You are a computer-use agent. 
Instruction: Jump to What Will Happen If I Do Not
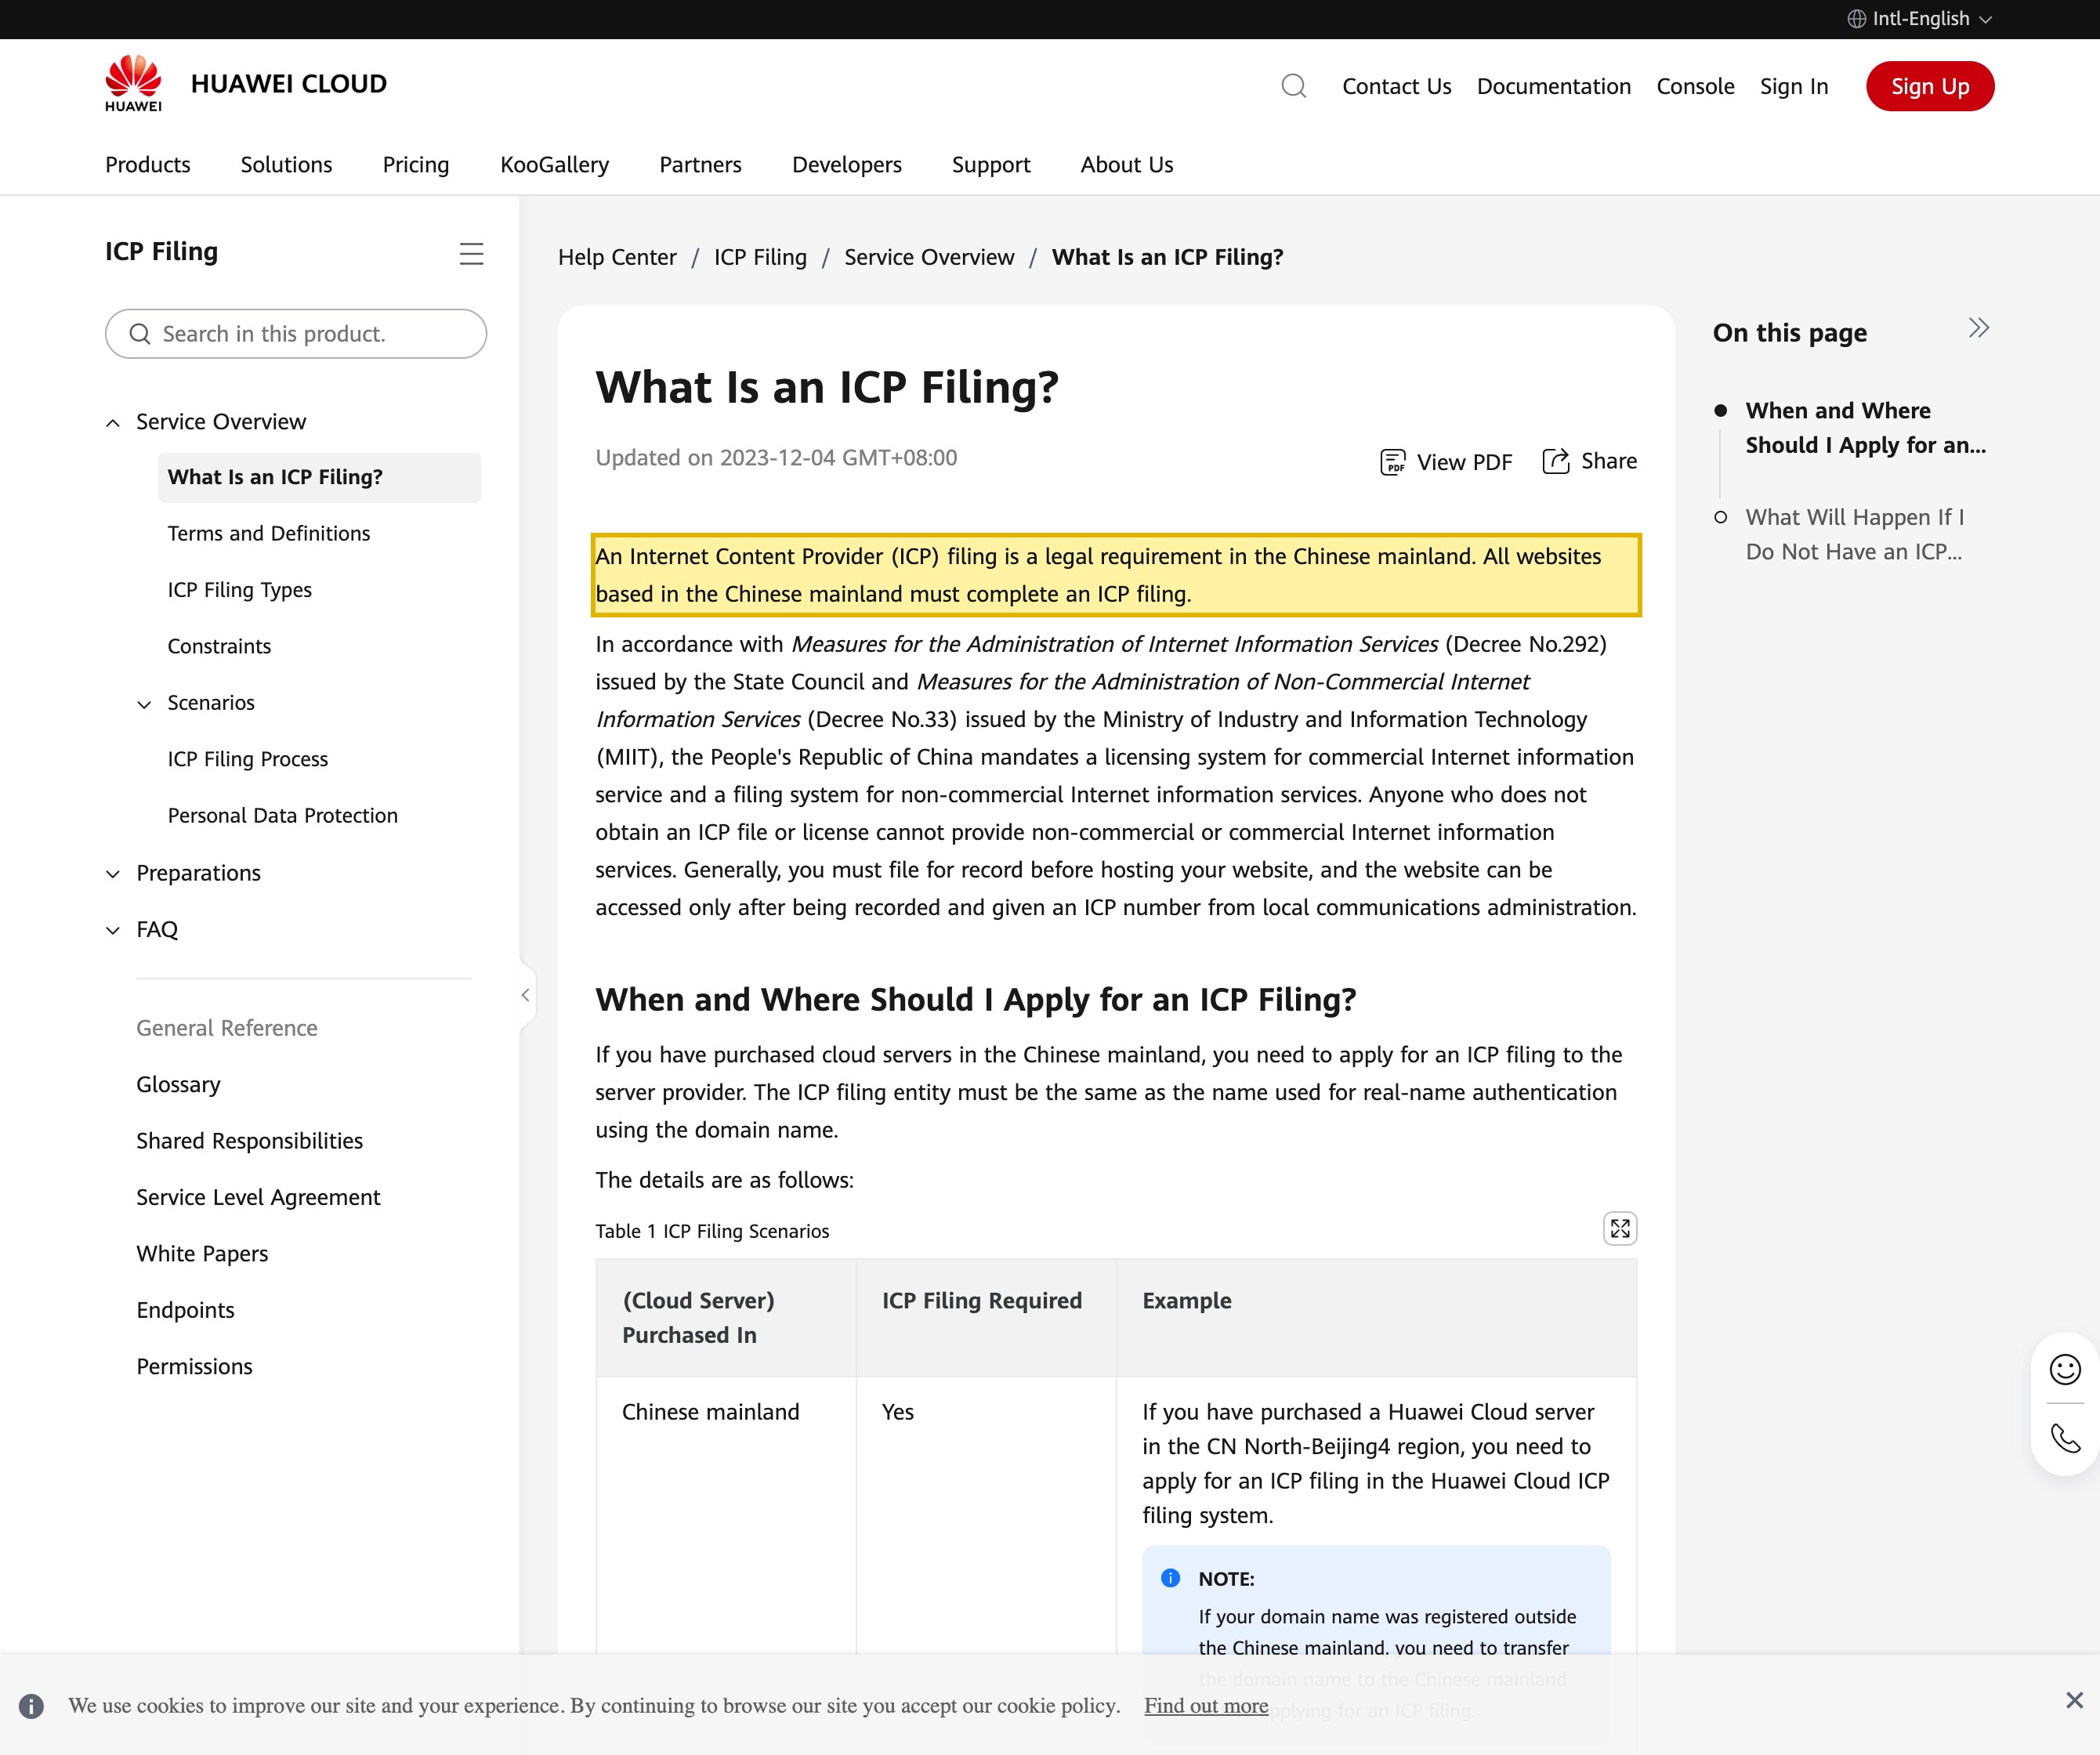[1855, 535]
